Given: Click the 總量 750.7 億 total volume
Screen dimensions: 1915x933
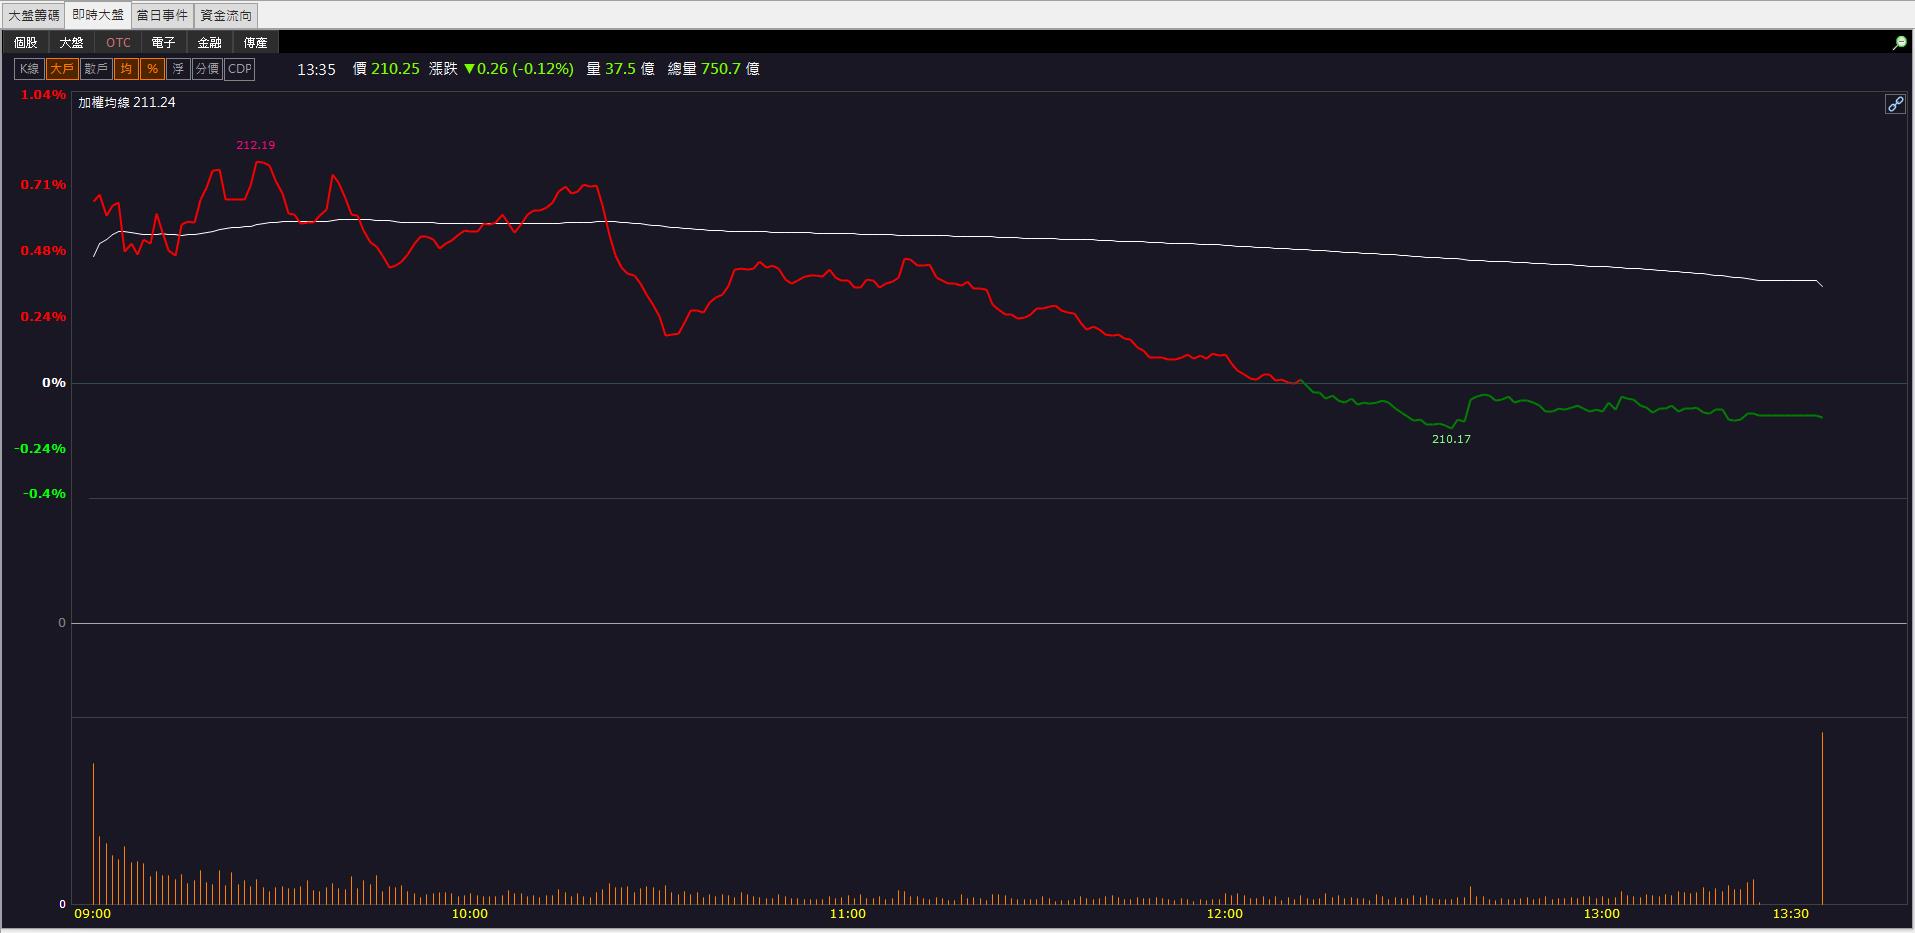Looking at the screenshot, I should point(714,69).
